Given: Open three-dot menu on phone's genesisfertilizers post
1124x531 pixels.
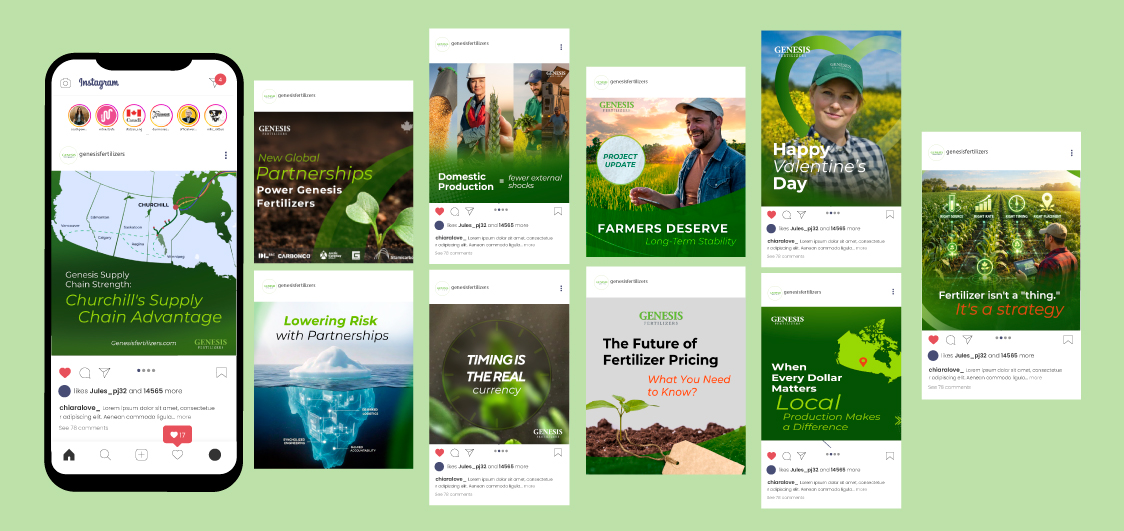Looking at the screenshot, I should [226, 155].
